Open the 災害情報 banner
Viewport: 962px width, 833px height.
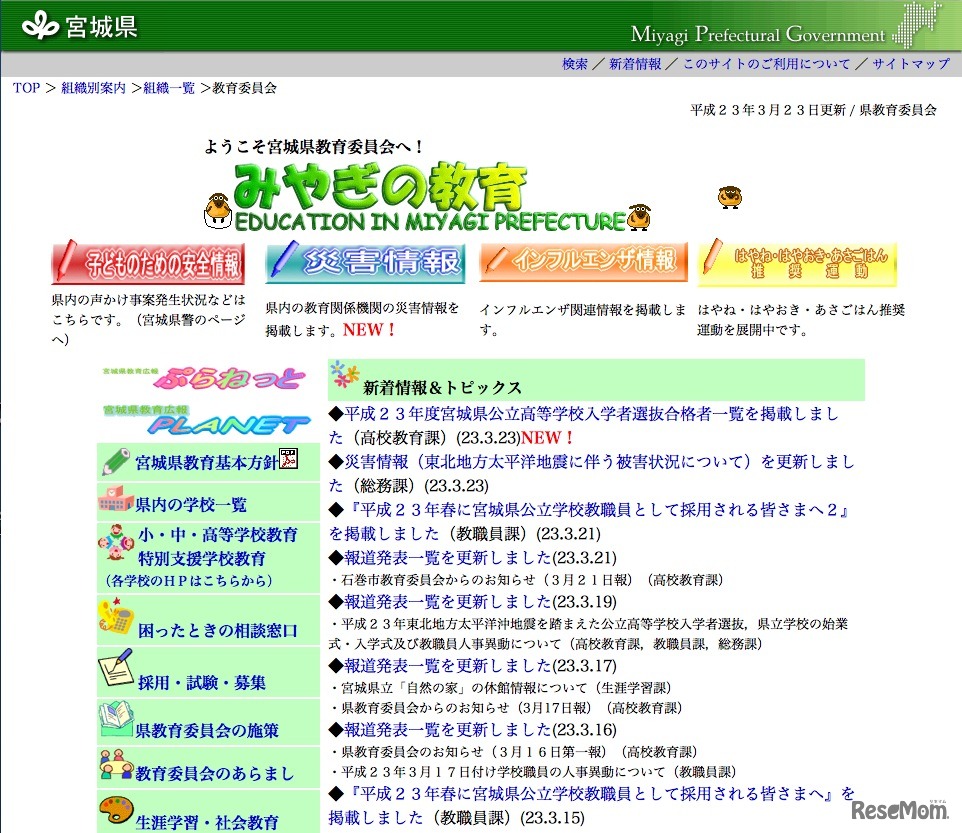pyautogui.click(x=364, y=261)
